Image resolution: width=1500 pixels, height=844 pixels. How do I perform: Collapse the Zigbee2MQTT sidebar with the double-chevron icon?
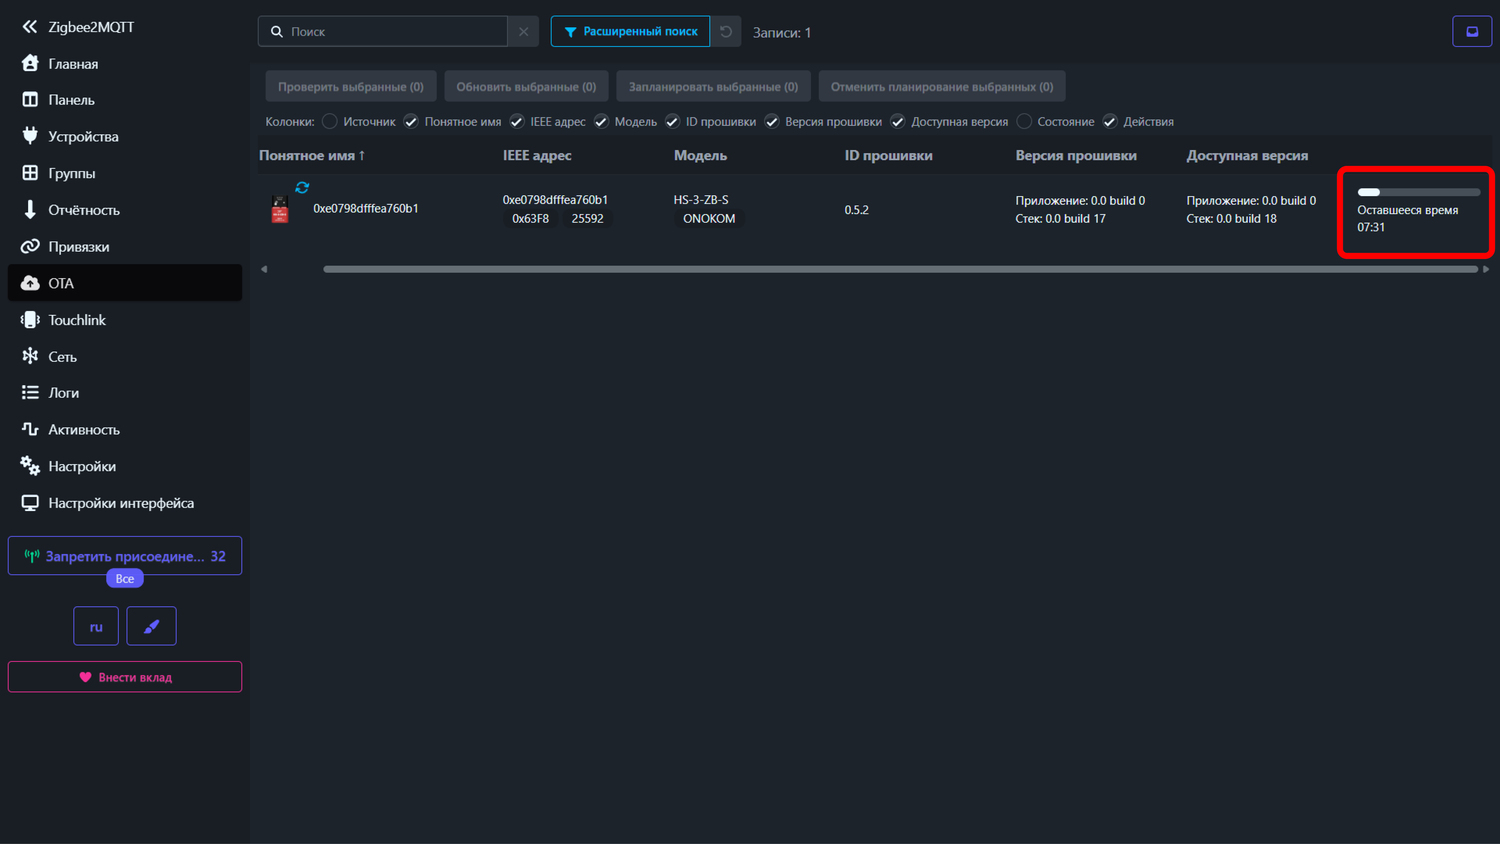point(30,27)
